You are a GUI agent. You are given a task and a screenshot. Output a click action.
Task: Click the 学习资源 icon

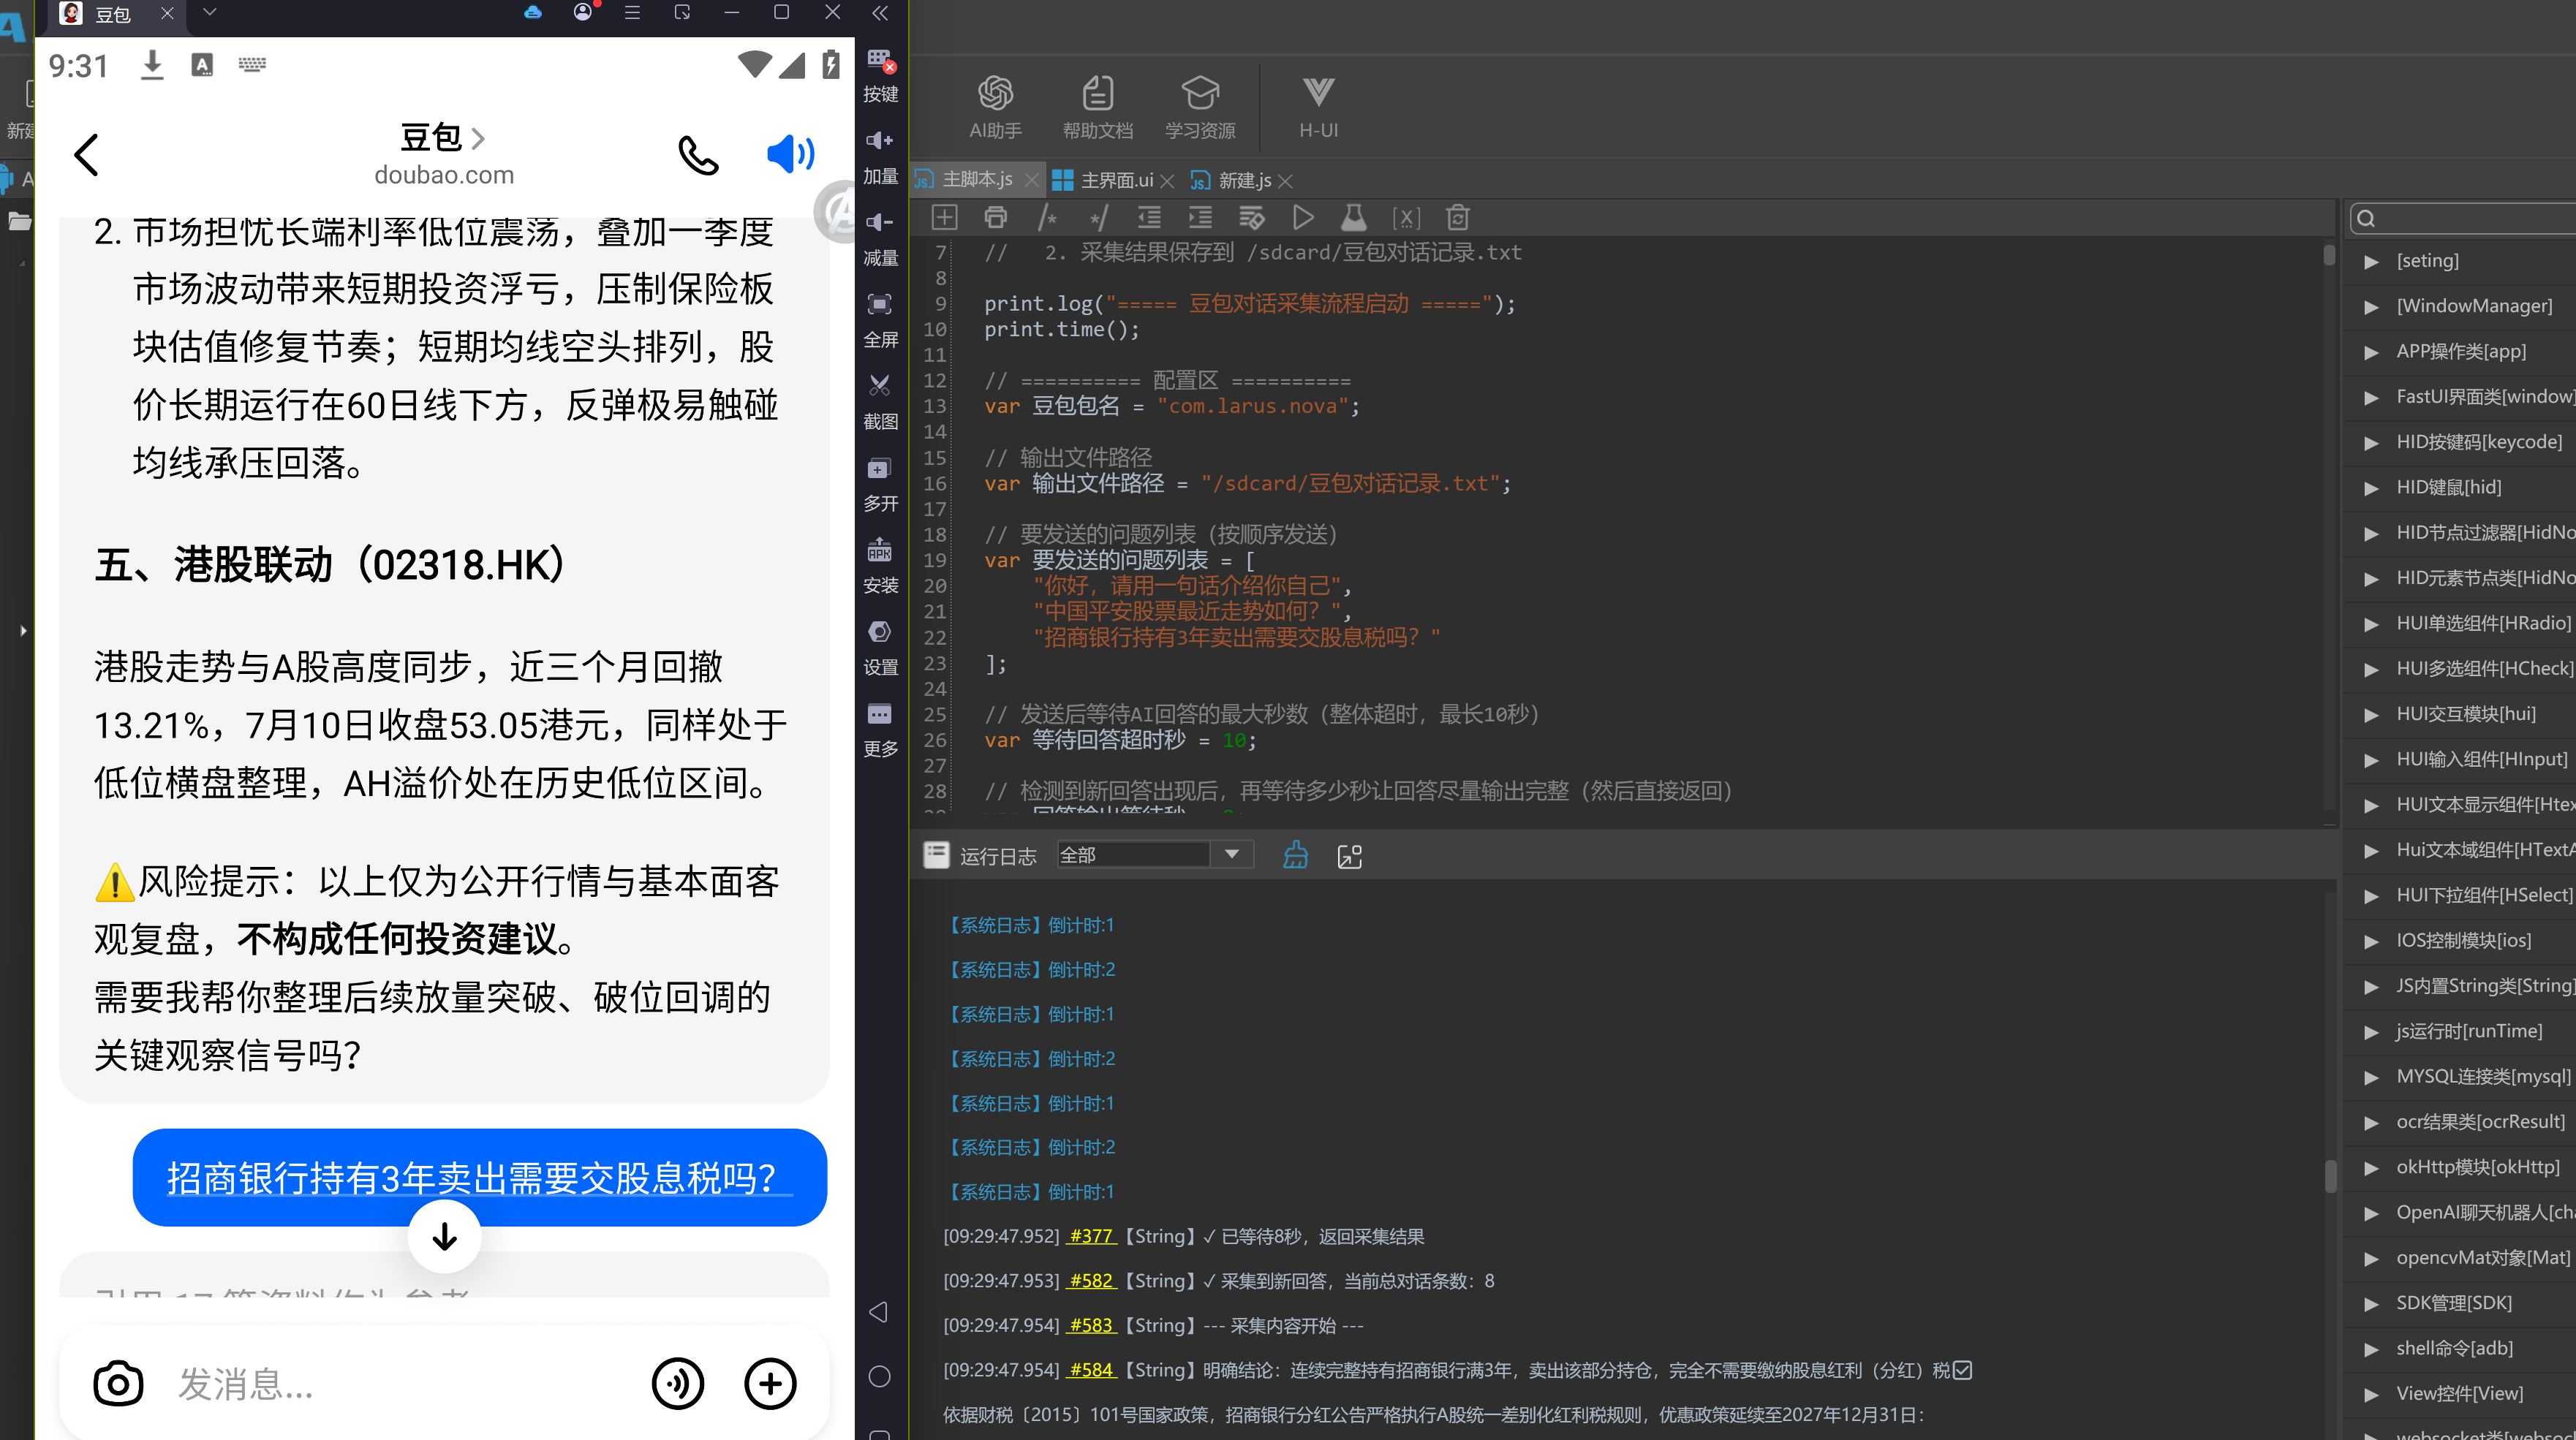[x=1200, y=107]
